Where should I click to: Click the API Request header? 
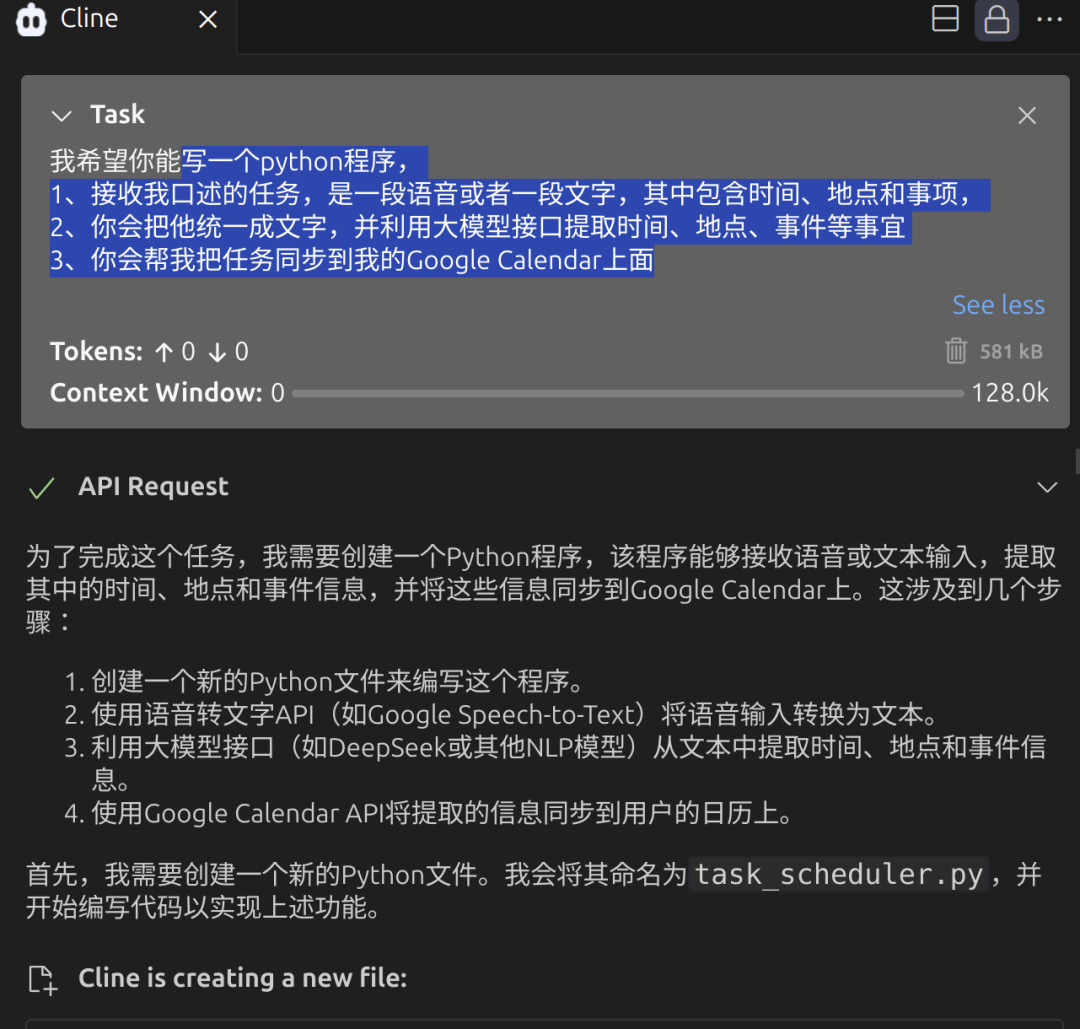(x=153, y=486)
